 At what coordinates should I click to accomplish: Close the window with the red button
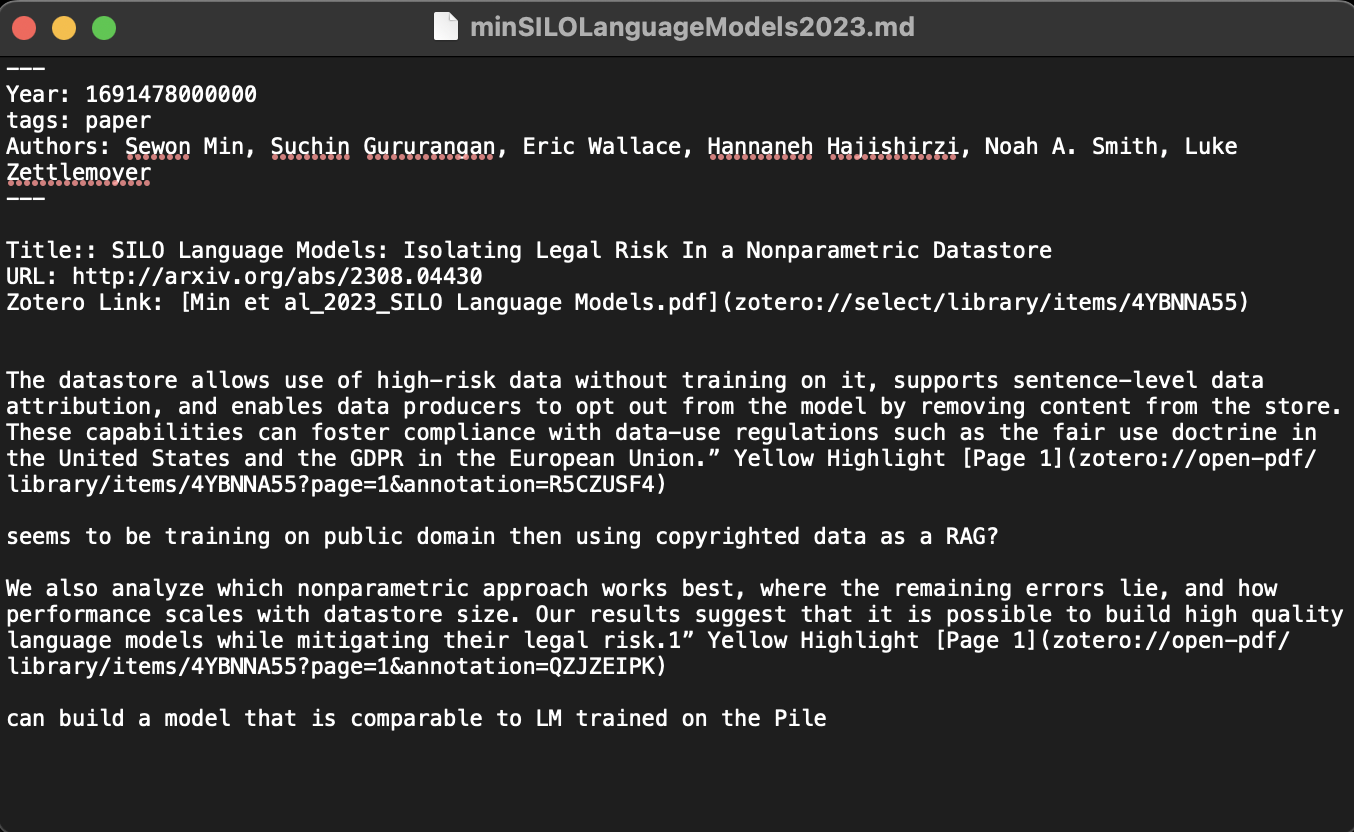(x=24, y=28)
